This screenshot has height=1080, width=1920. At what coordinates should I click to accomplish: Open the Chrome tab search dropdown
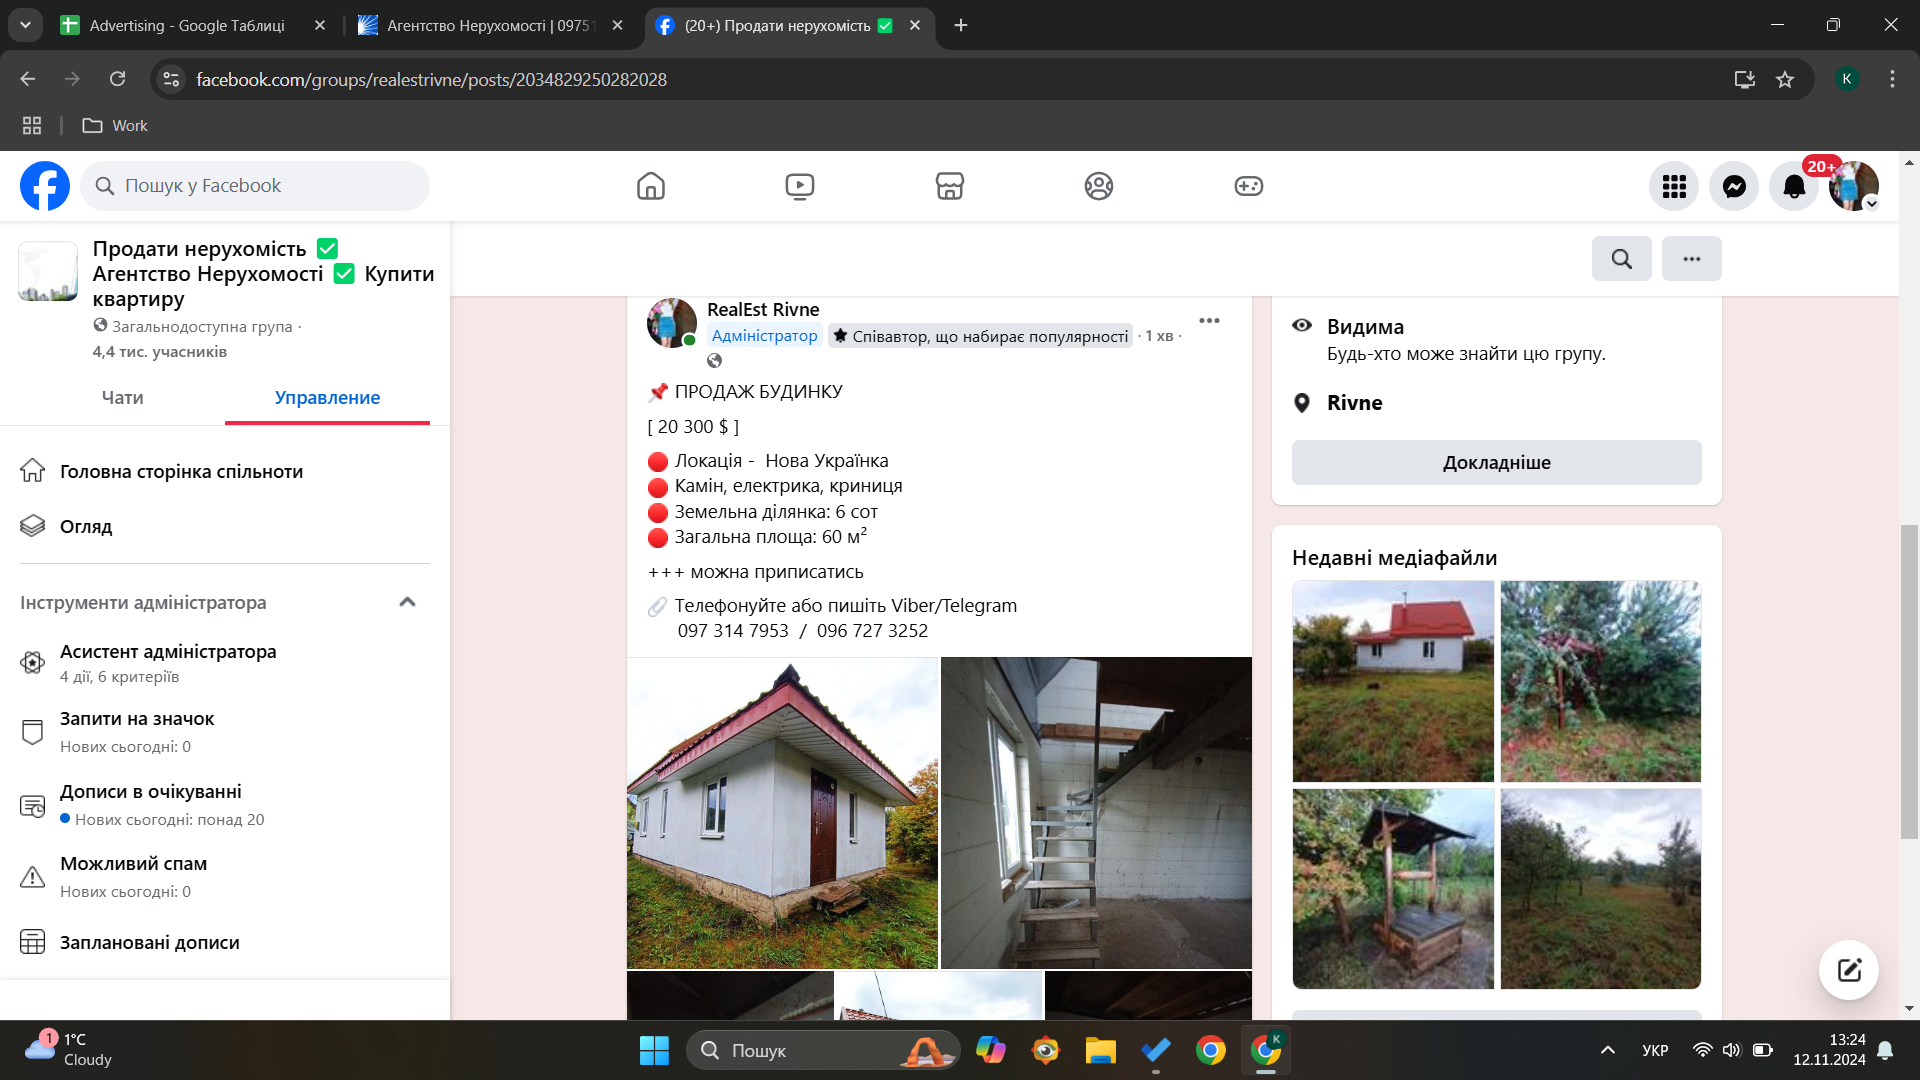click(x=25, y=25)
